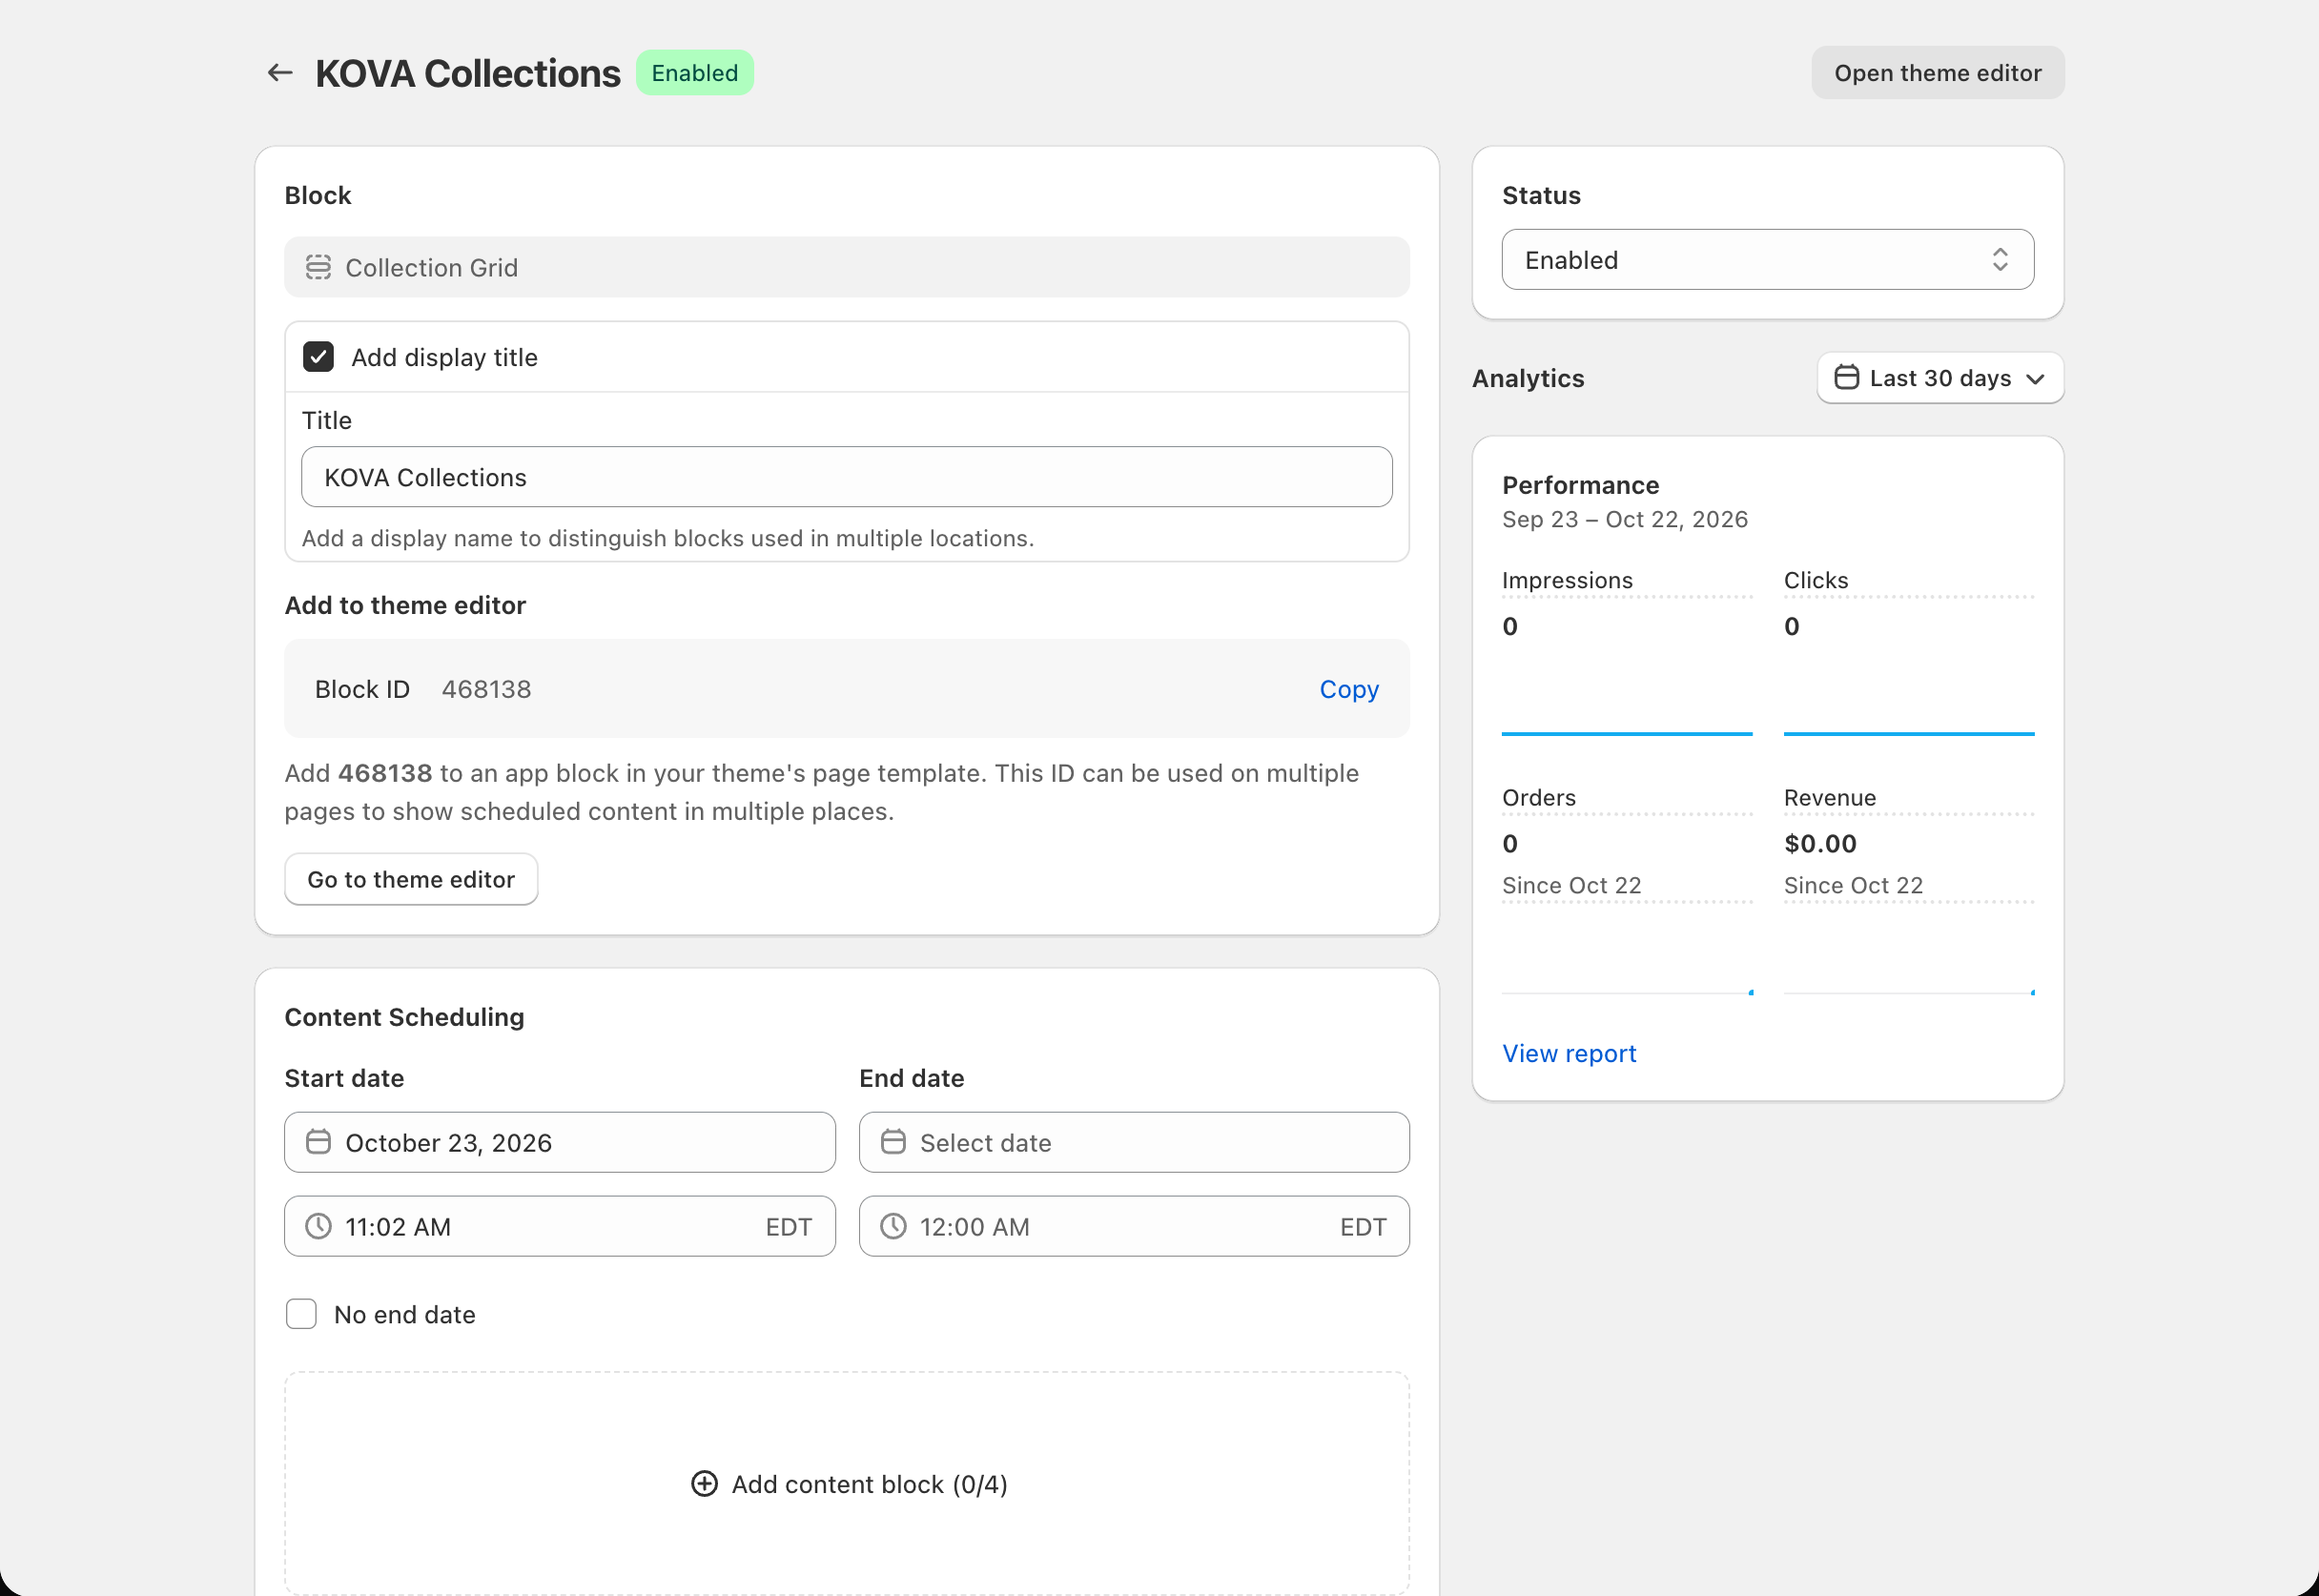Go back using the left arrow icon
Image resolution: width=2319 pixels, height=1596 pixels.
click(280, 73)
